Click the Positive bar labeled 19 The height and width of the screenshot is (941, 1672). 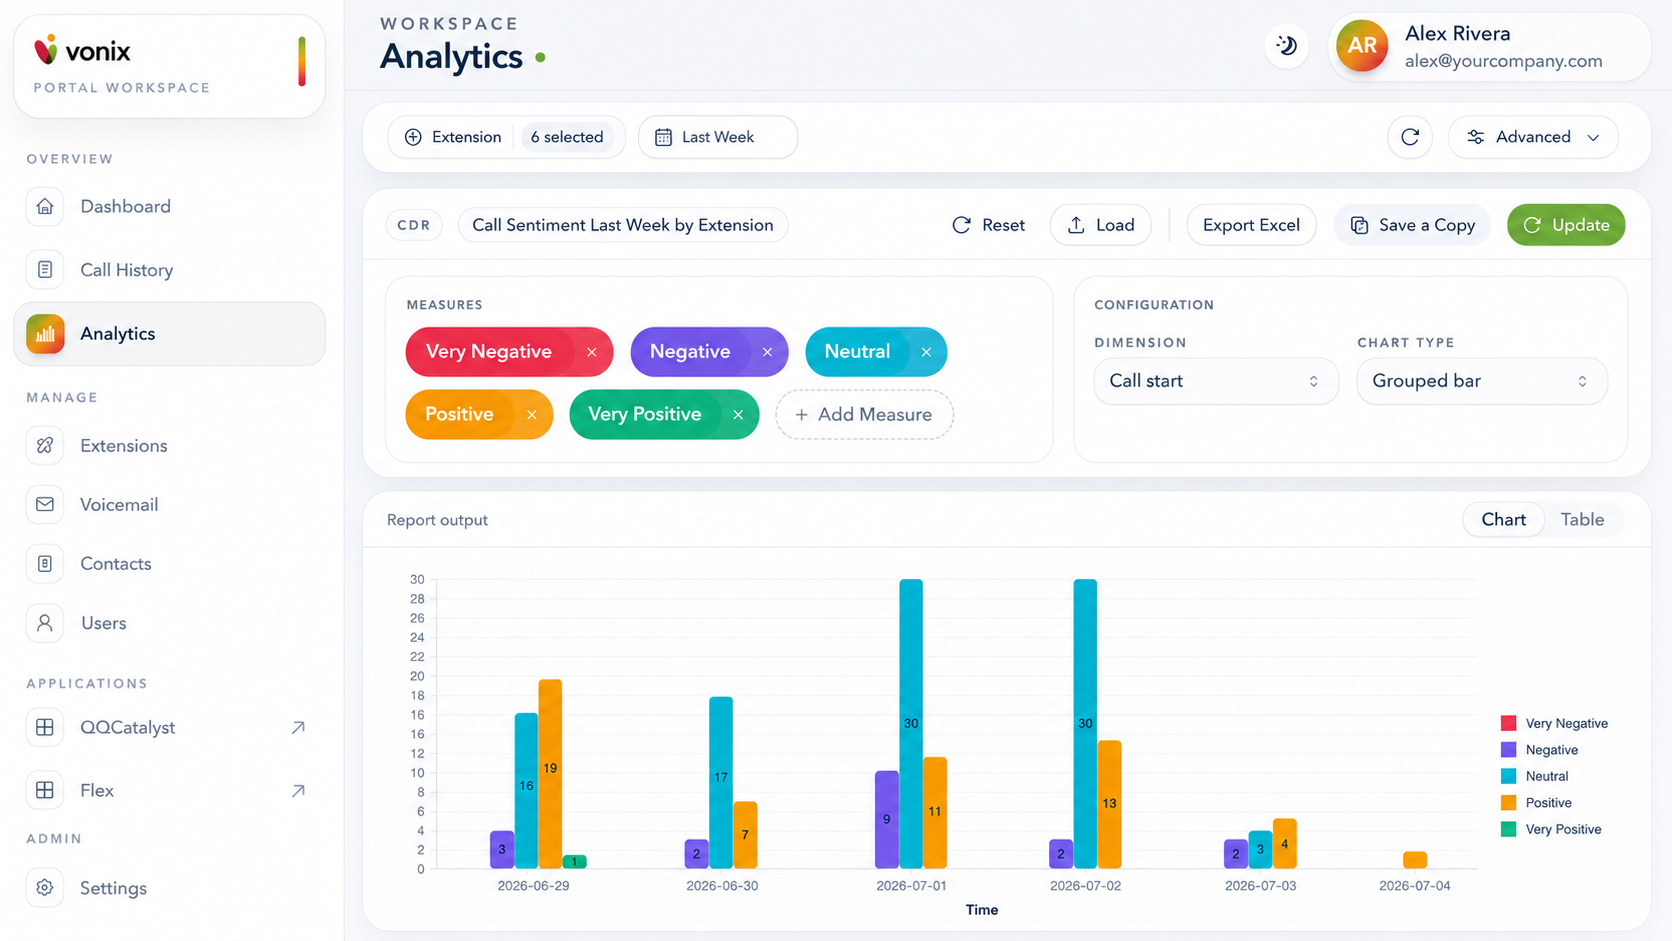550,774
